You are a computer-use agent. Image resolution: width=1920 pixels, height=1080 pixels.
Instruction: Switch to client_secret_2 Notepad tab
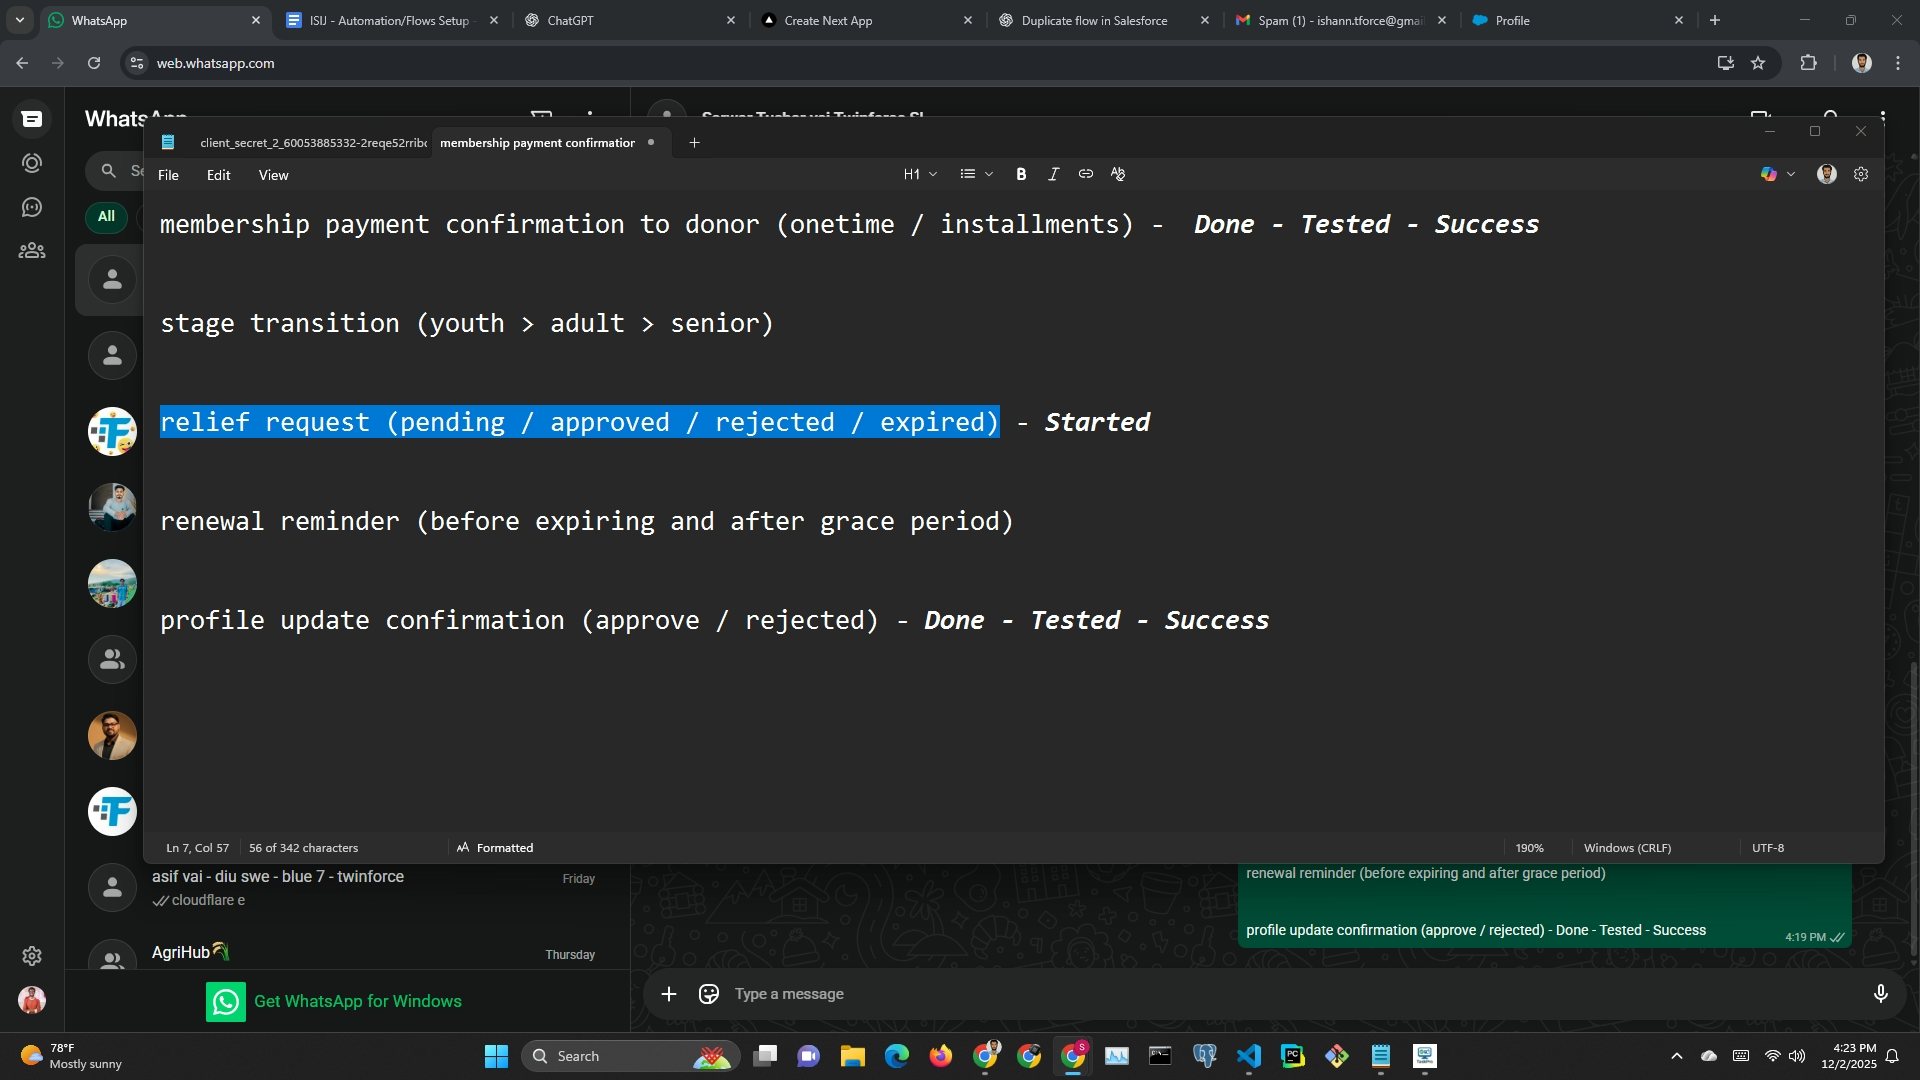coord(312,143)
